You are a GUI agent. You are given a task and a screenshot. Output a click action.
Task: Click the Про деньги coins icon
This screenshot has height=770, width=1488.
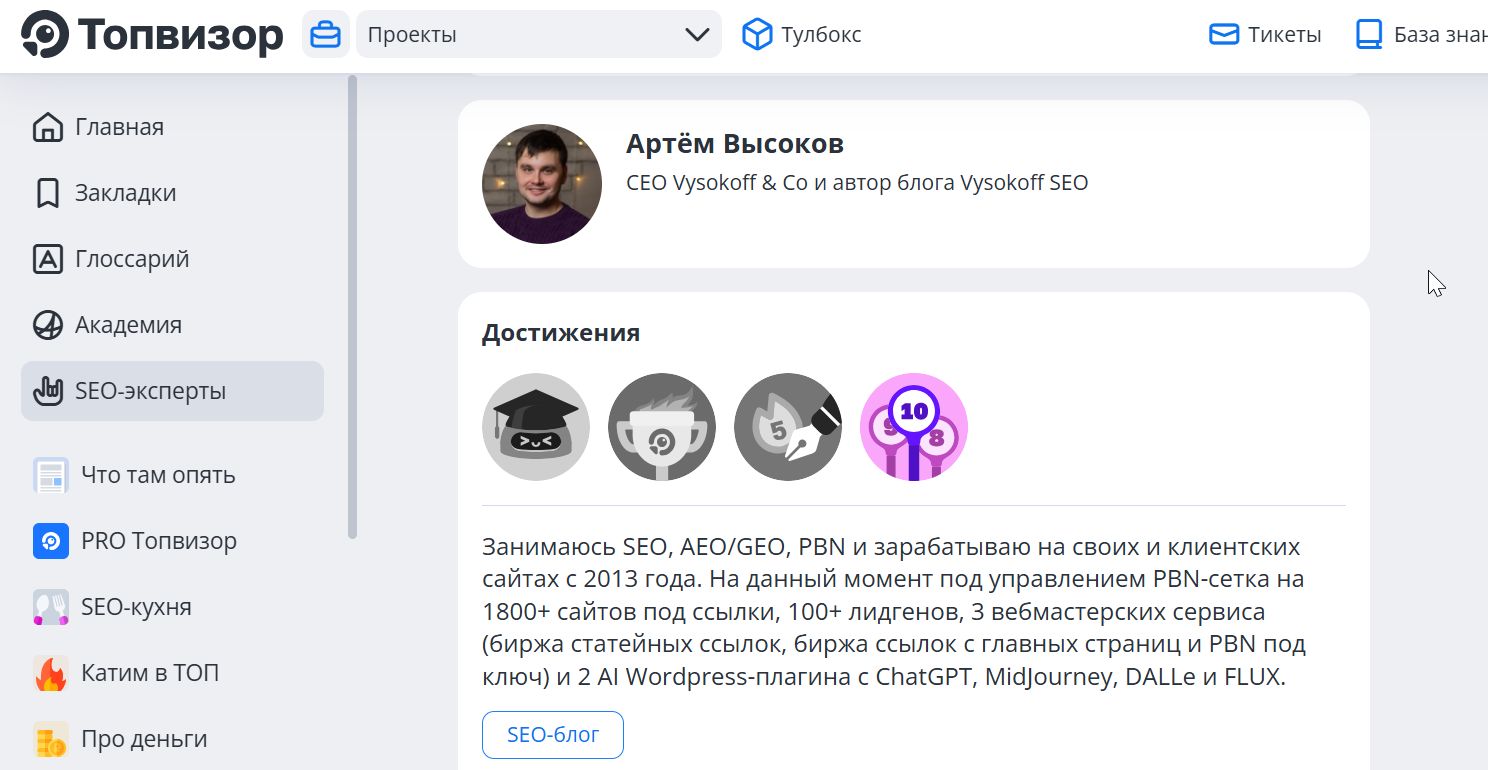pos(51,739)
